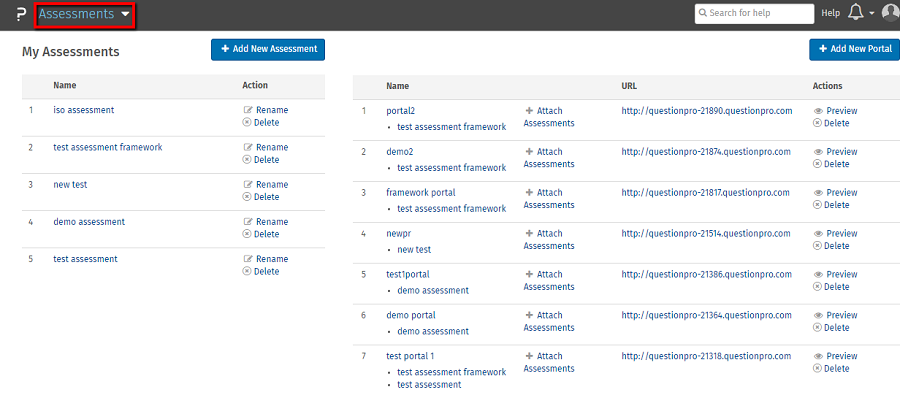Open test assessment framework in My Assessments

(108, 147)
